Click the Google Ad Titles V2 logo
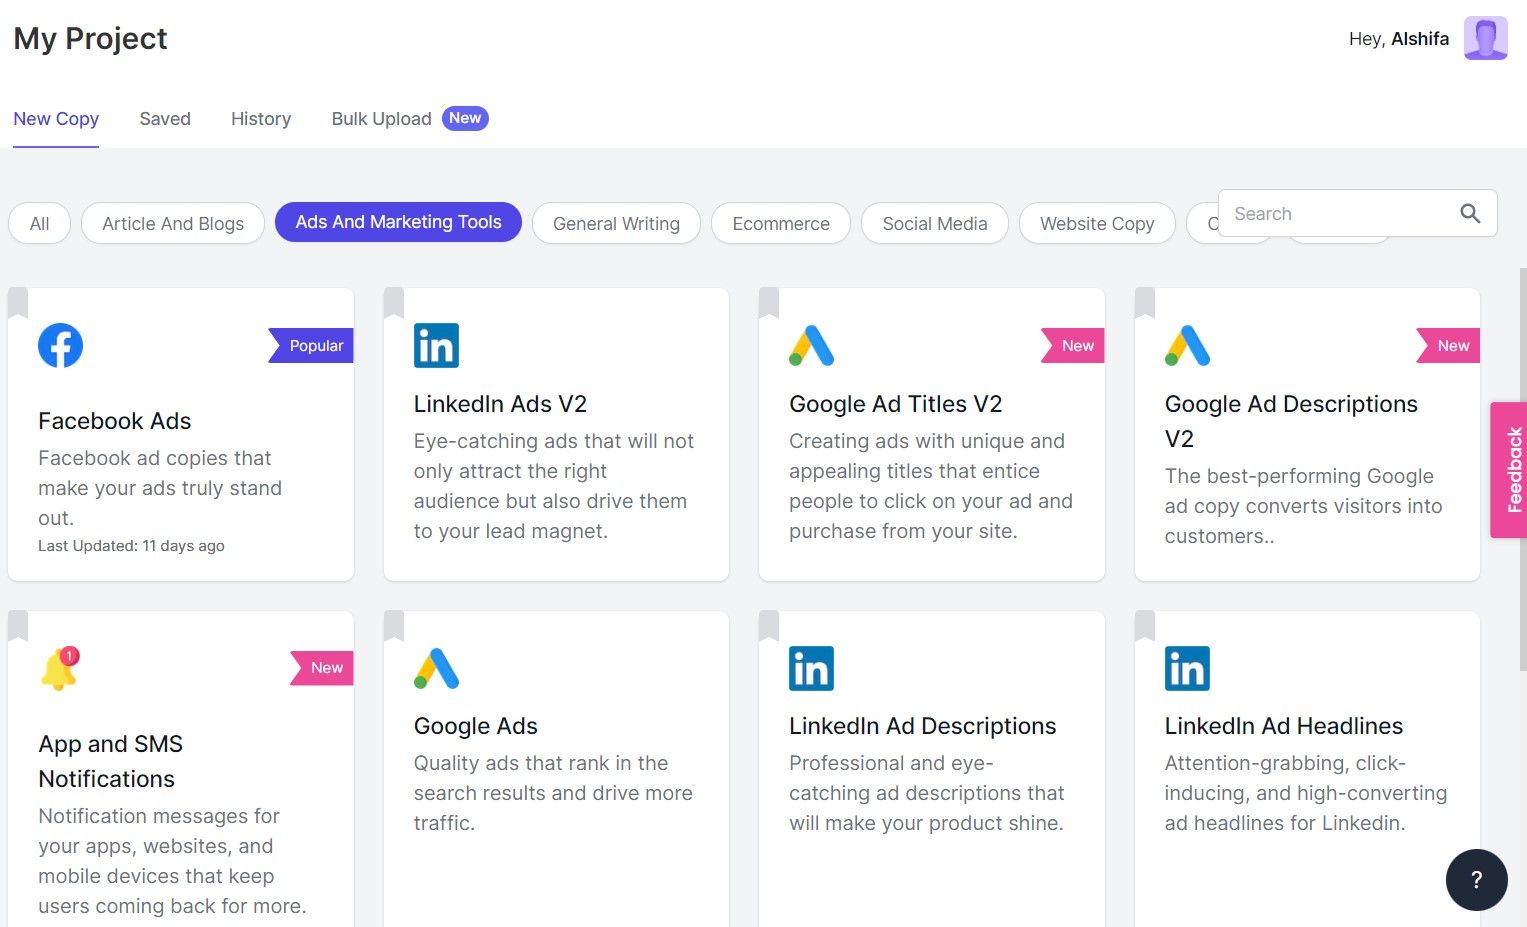This screenshot has width=1527, height=927. [811, 346]
